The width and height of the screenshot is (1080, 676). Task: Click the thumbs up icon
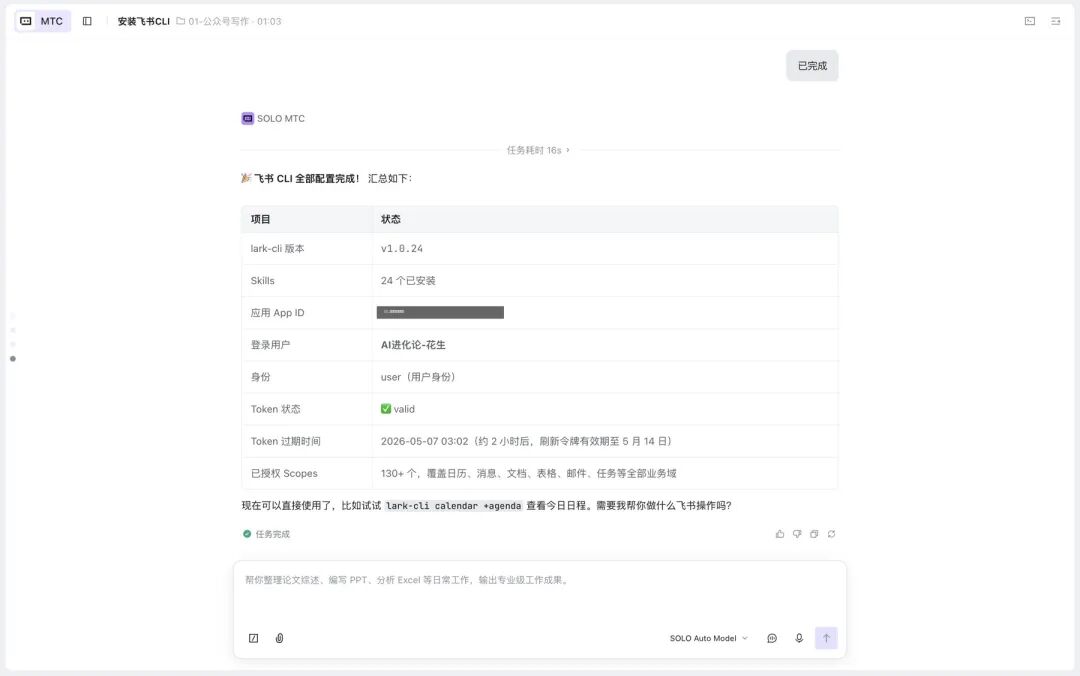(x=780, y=534)
